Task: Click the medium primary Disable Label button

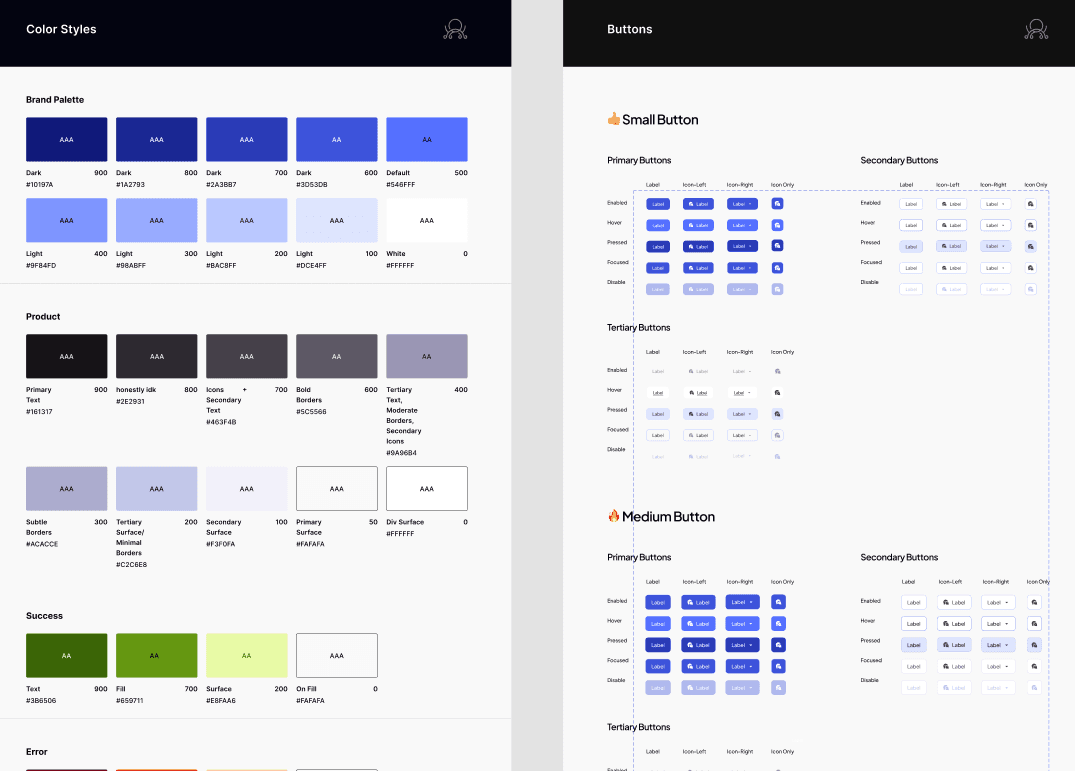Action: [x=658, y=687]
